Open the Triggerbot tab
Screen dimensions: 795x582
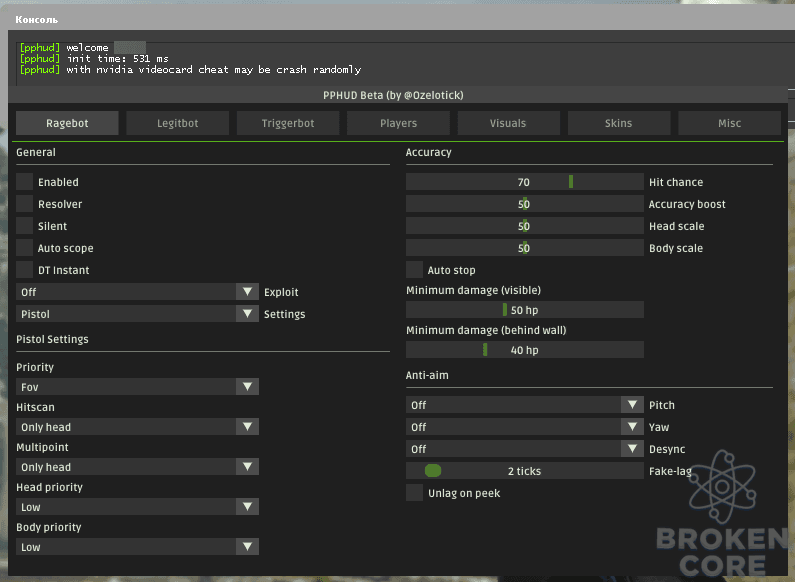288,123
